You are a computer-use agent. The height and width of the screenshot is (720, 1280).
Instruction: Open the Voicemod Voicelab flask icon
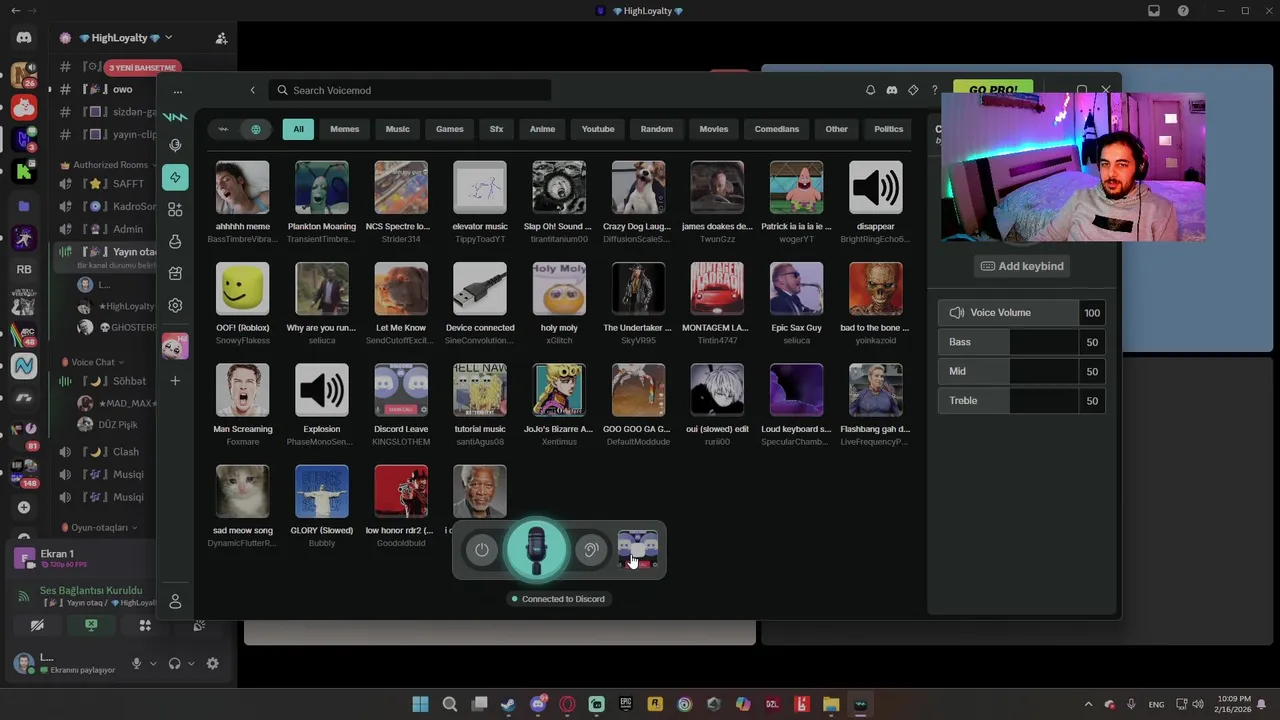pos(175,241)
